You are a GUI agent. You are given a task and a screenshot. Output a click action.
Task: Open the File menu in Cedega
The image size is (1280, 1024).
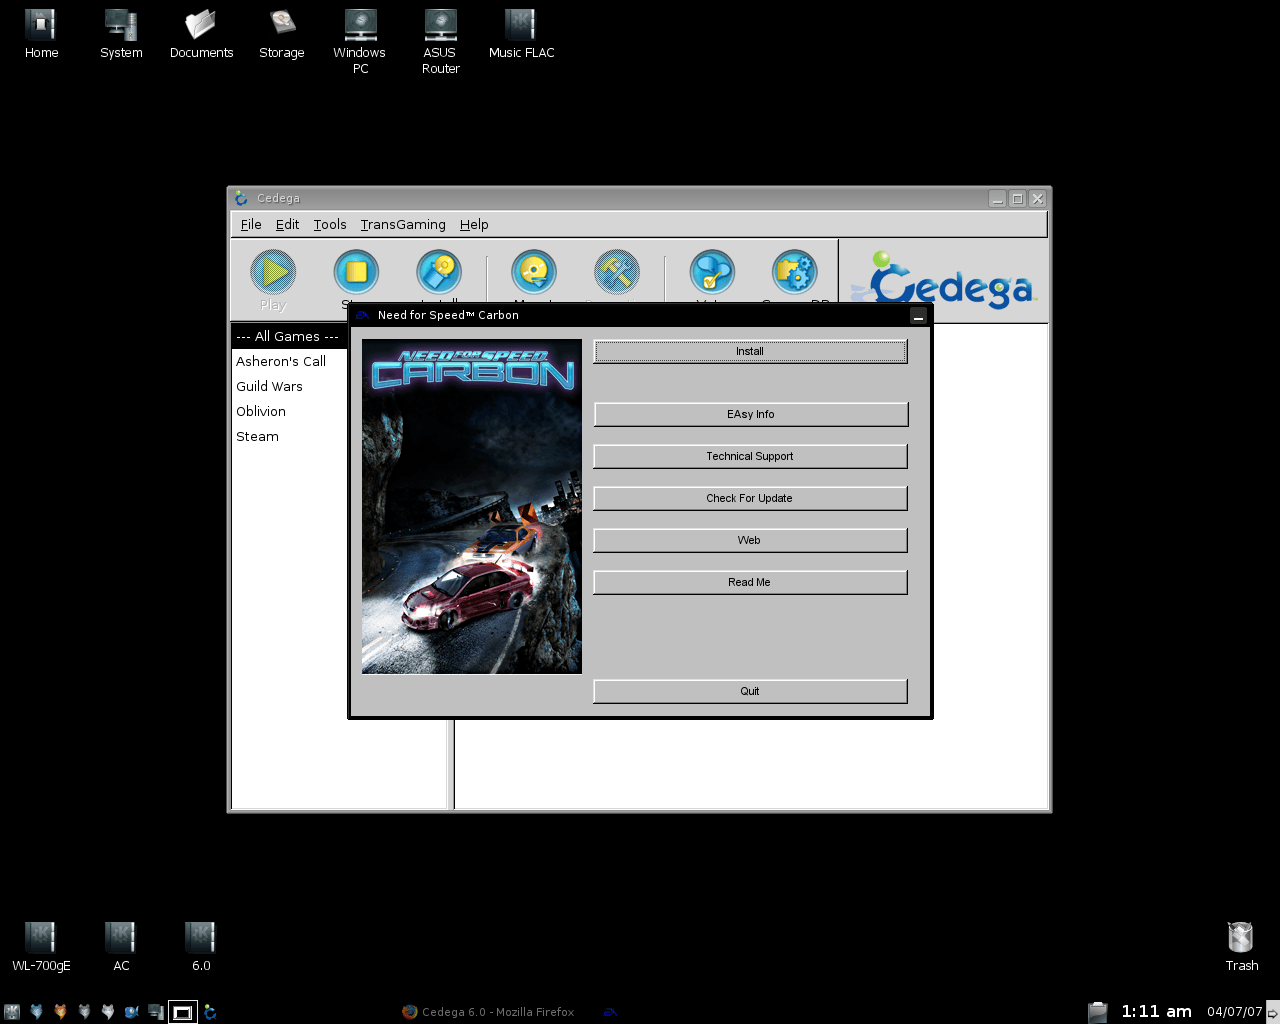pyautogui.click(x=251, y=225)
